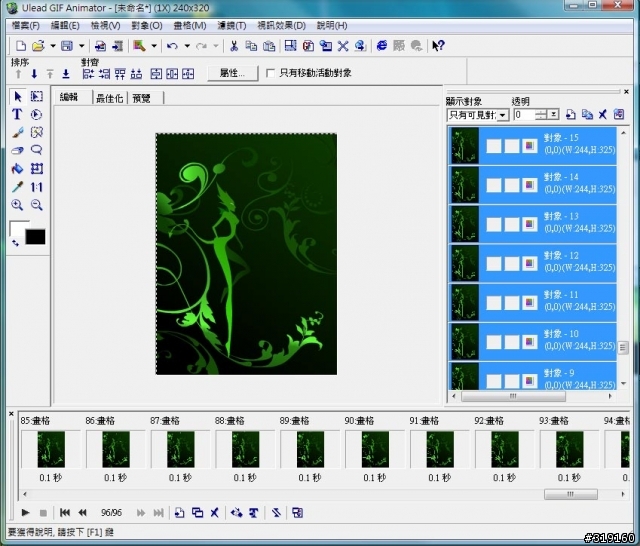
Task: Click the 屬性... button
Action: pyautogui.click(x=233, y=73)
